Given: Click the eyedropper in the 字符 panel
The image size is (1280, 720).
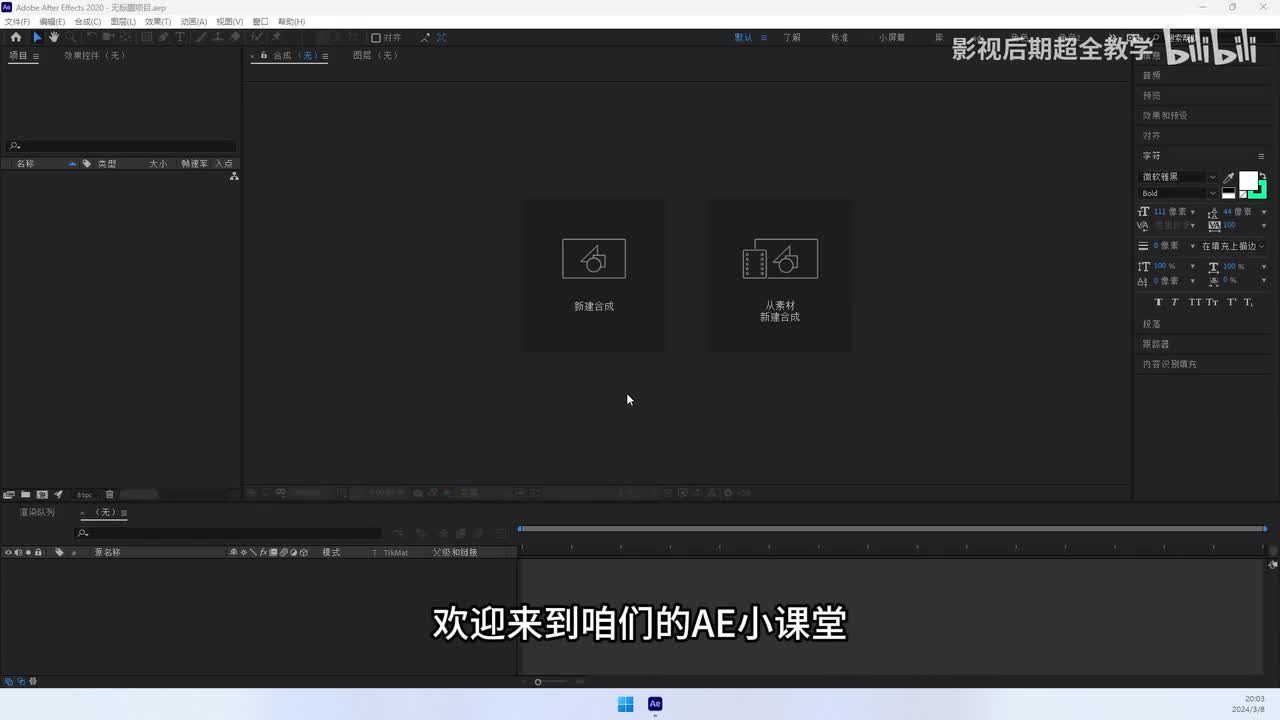Looking at the screenshot, I should point(1229,178).
